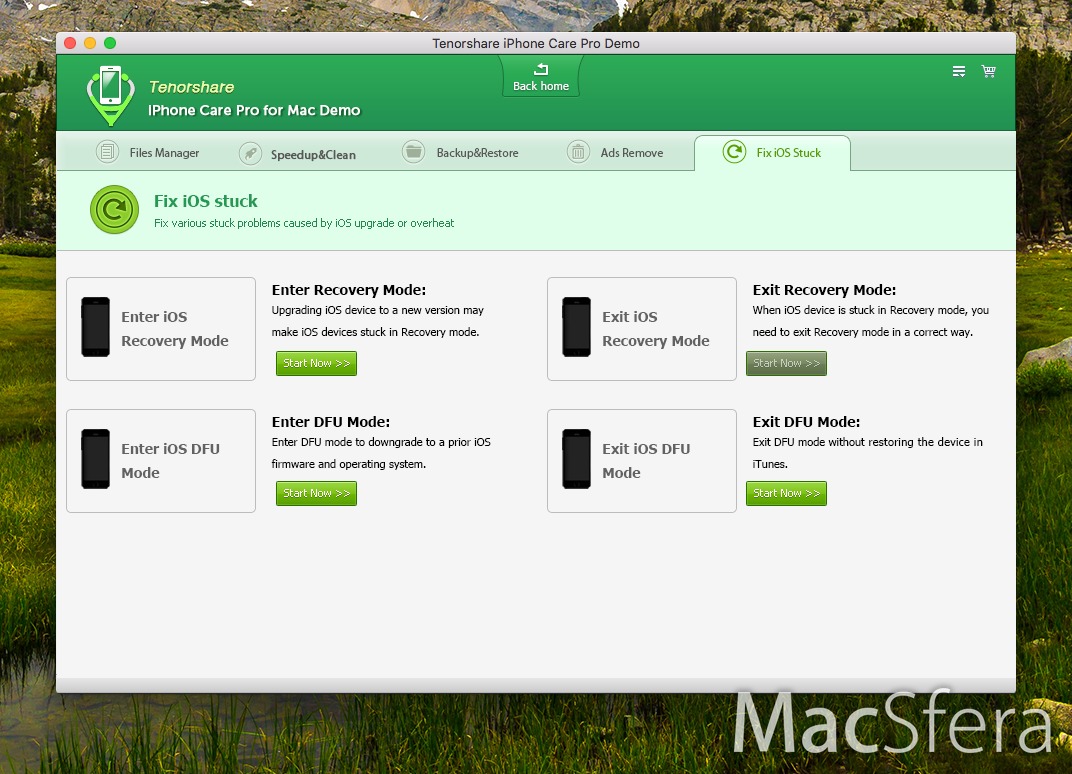Image resolution: width=1072 pixels, height=774 pixels.
Task: Select the Exit iOS Recovery Mode card
Action: point(642,329)
